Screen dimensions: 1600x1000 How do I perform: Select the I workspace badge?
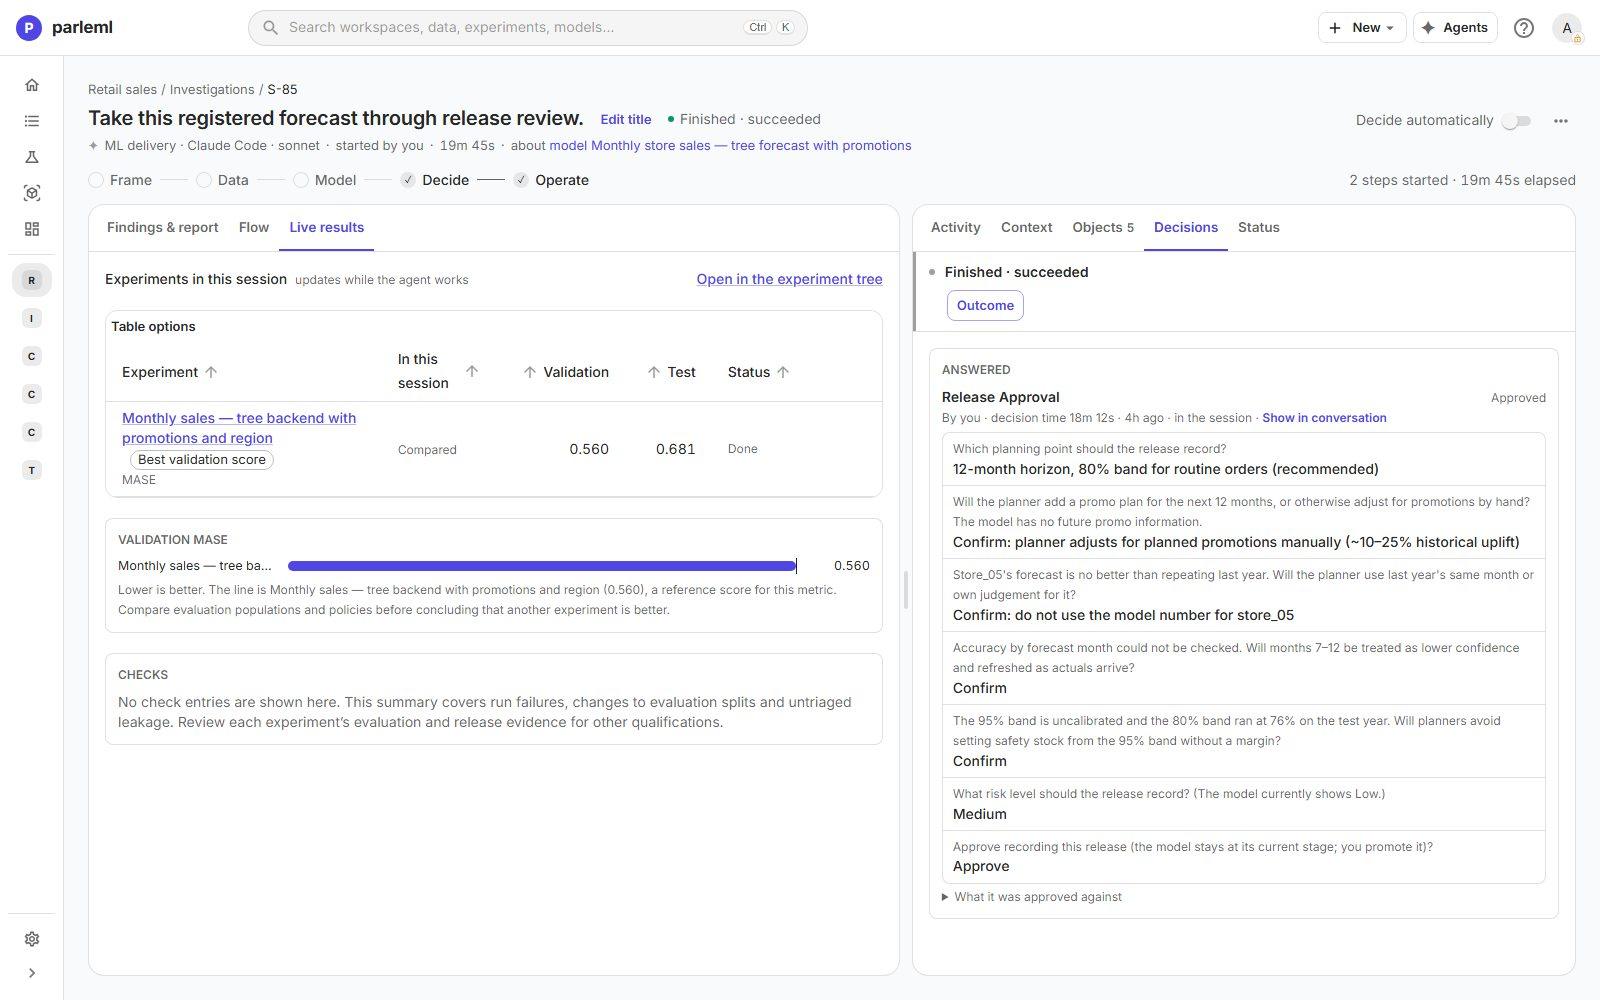32,318
